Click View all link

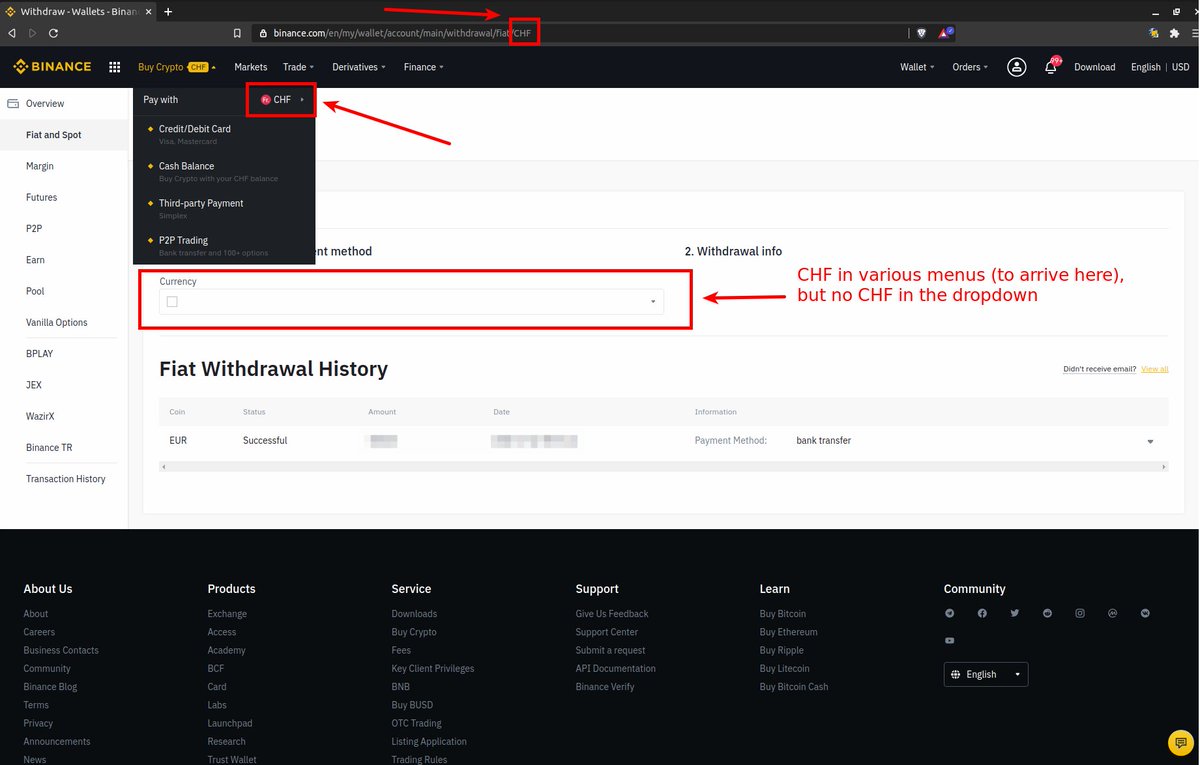[x=1155, y=369]
